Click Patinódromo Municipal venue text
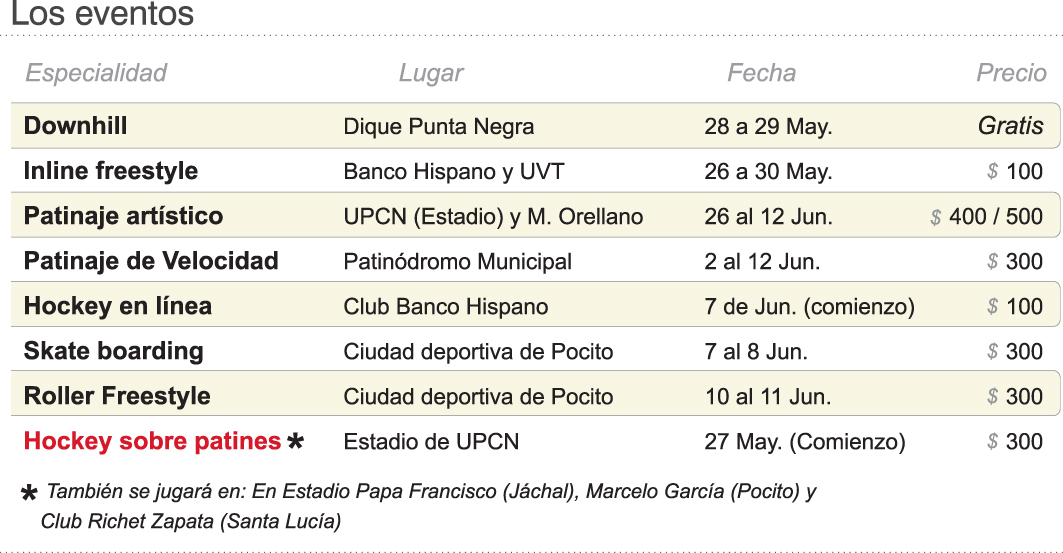 click(457, 262)
